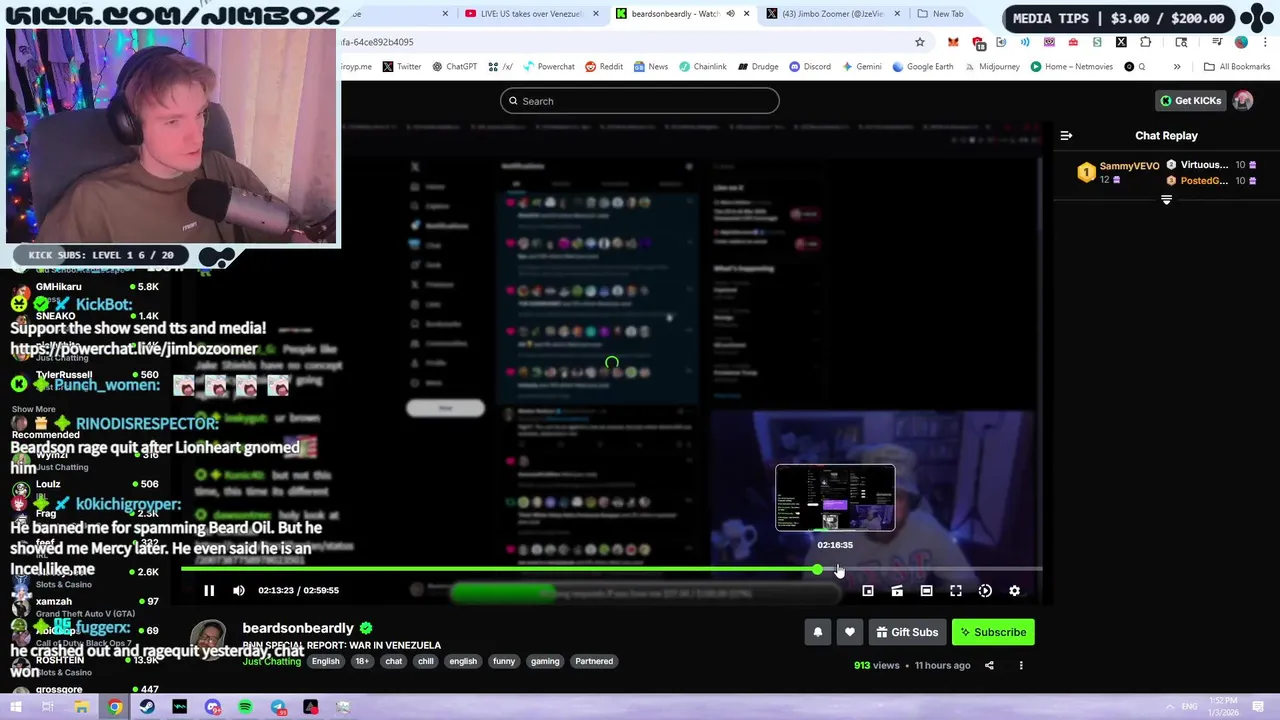Share the video via the share icon

[x=989, y=665]
